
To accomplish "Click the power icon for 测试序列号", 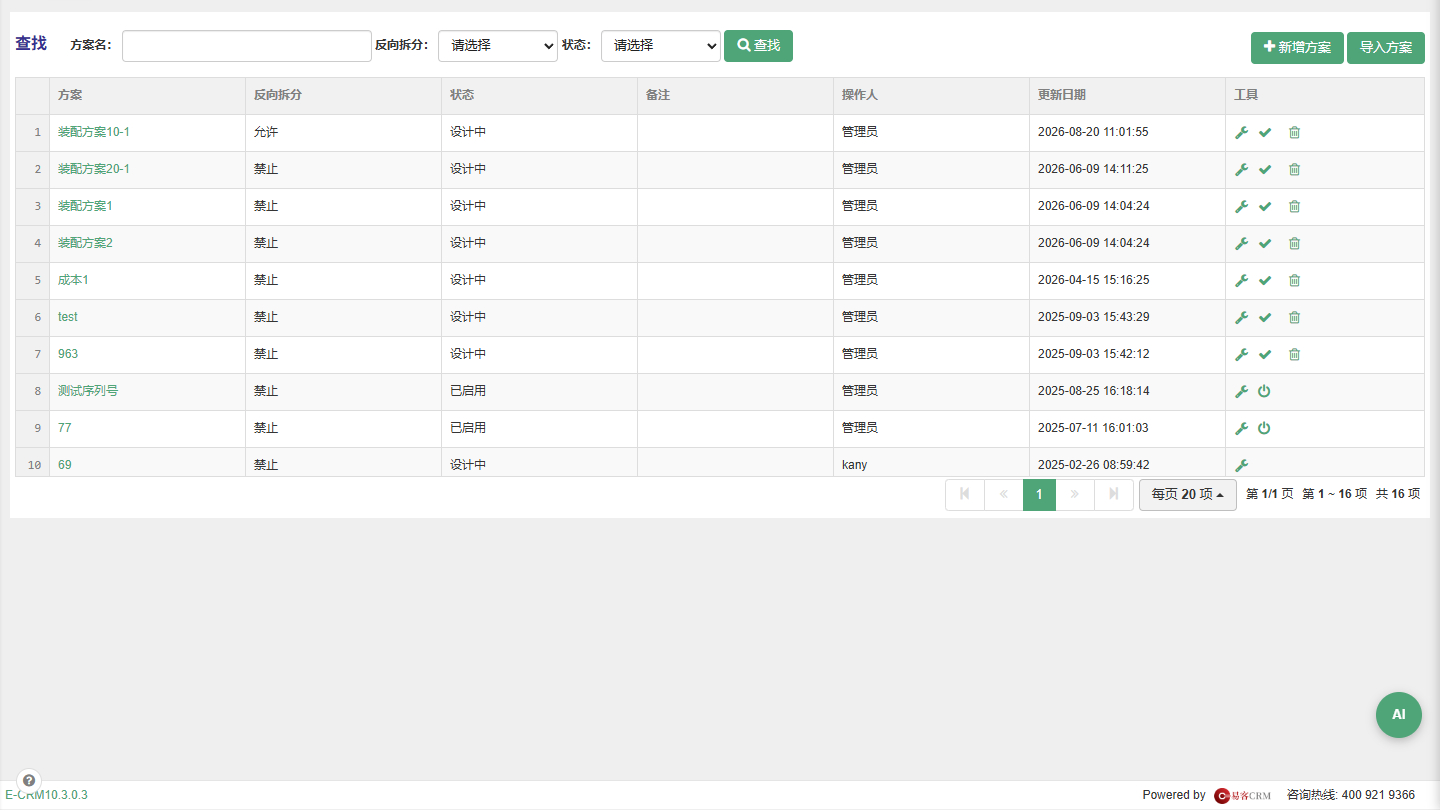I will click(x=1264, y=391).
